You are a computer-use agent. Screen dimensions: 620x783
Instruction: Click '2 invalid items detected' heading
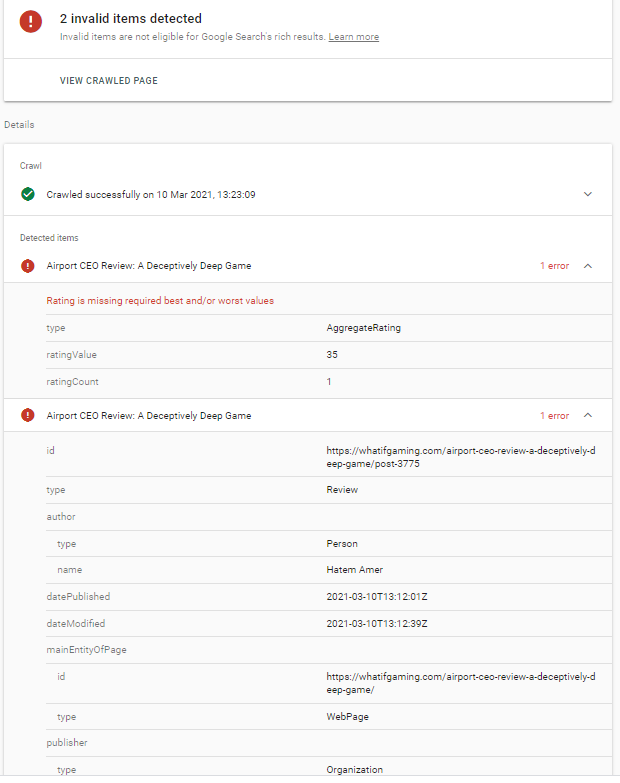point(131,18)
